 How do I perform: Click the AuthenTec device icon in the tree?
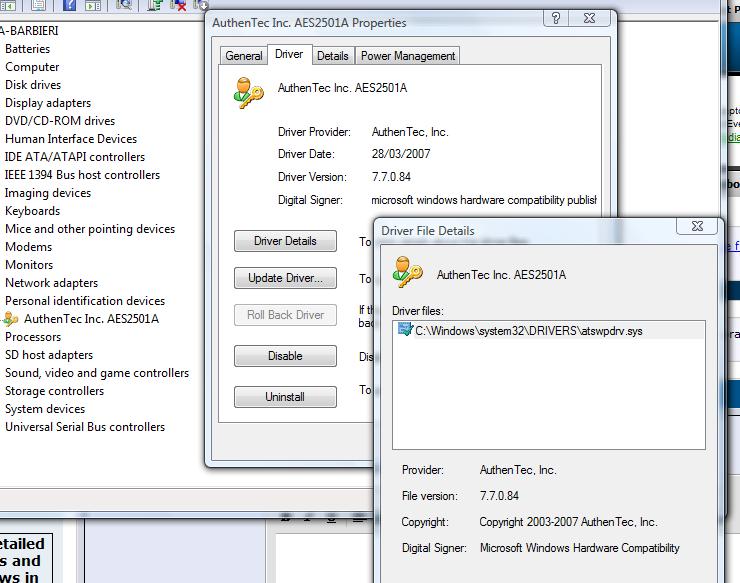[x=10, y=319]
